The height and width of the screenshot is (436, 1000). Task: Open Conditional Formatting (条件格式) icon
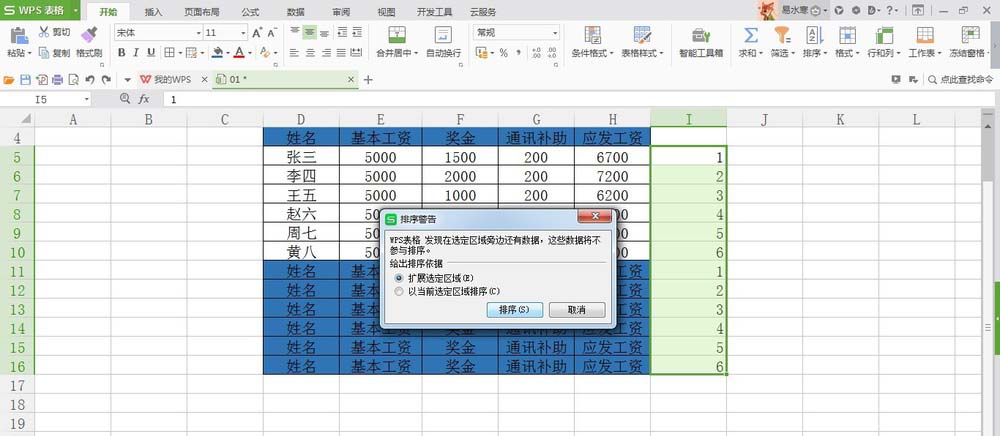[x=592, y=35]
